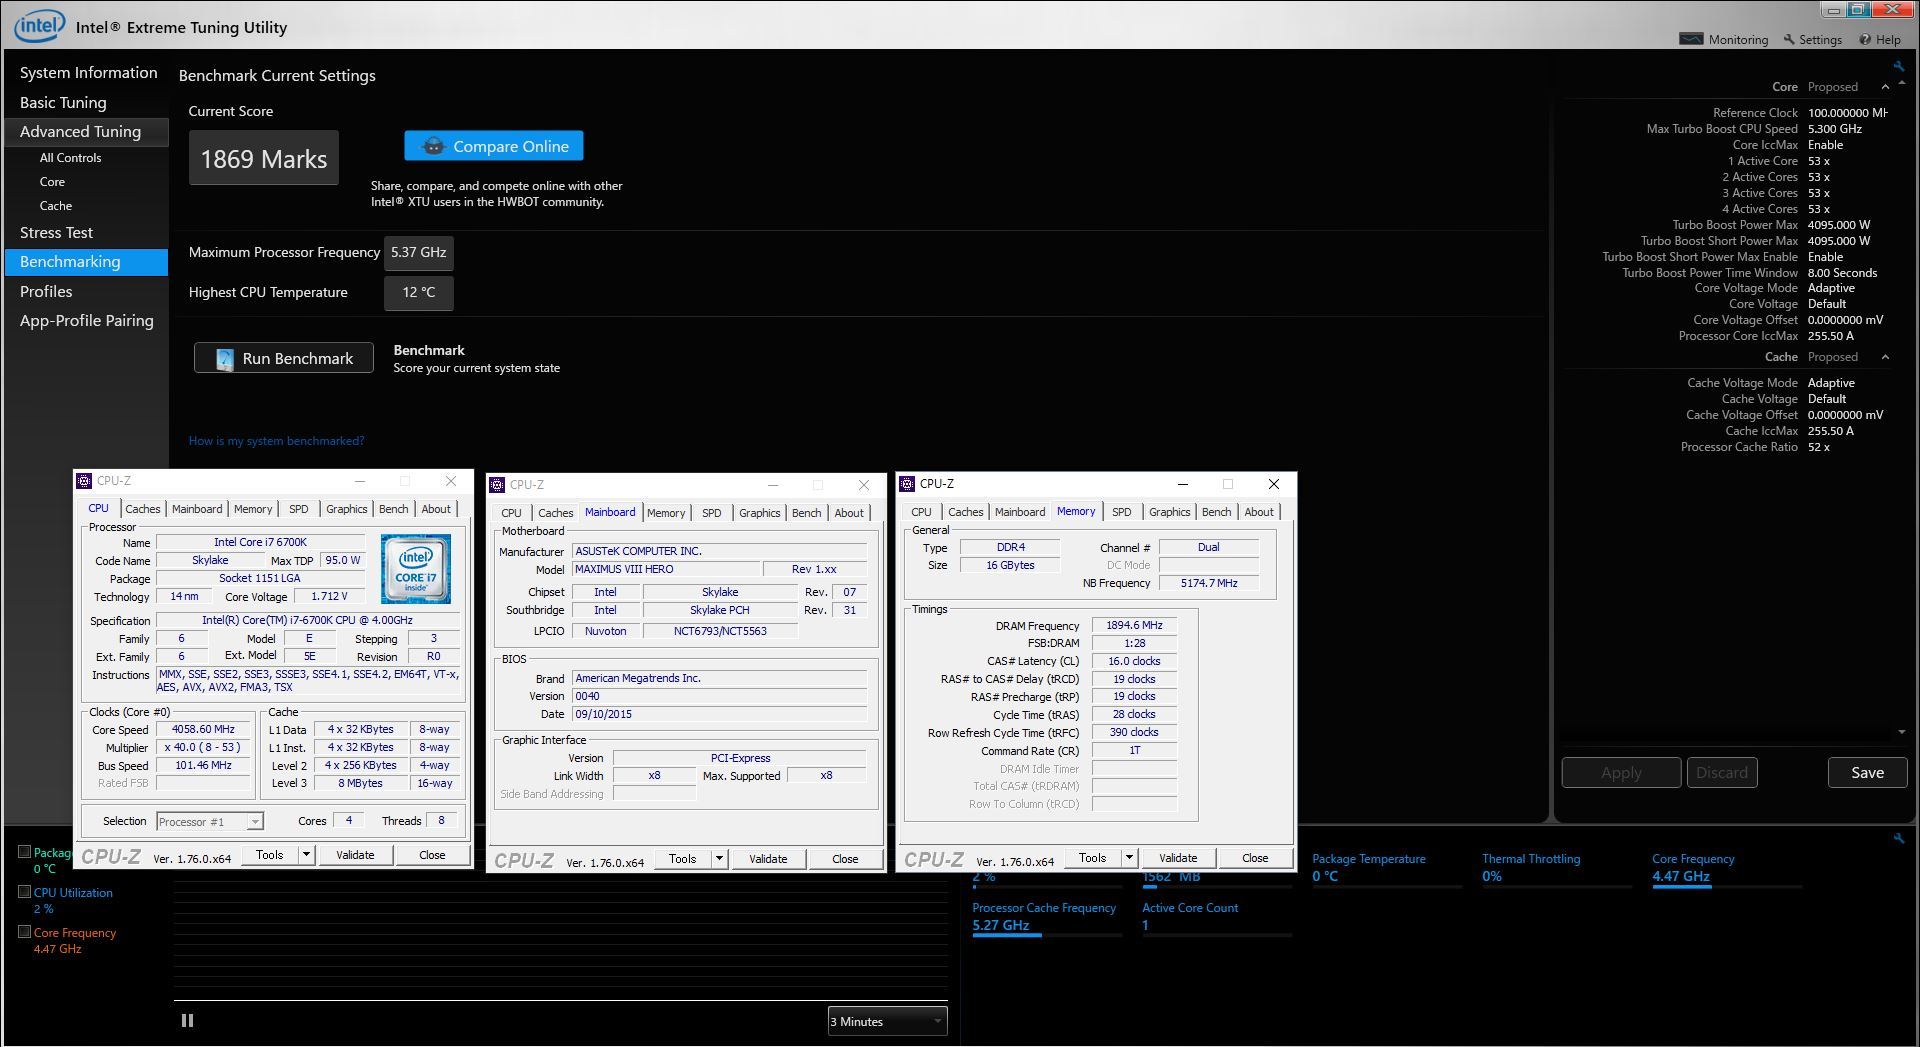Click Package Temperature 0 °C tile
Viewport: 1920px width, 1047px height.
[x=1387, y=868]
